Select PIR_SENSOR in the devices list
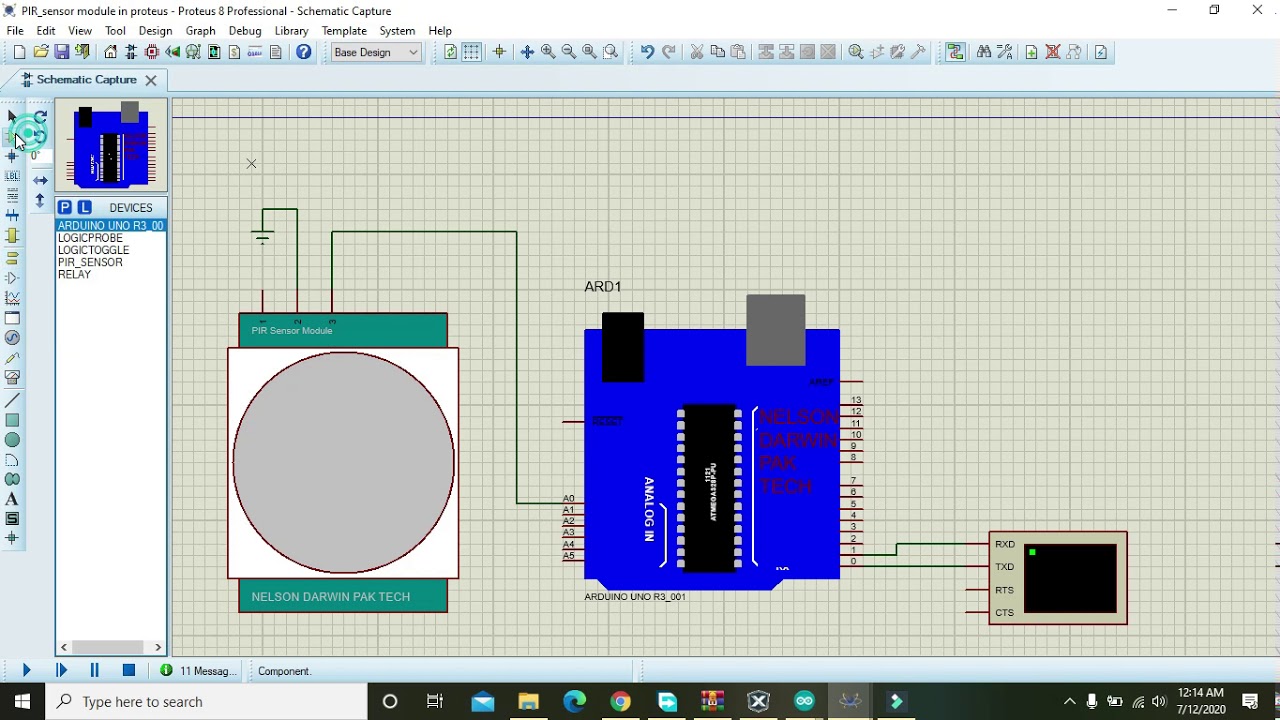The image size is (1280, 720). [90, 262]
